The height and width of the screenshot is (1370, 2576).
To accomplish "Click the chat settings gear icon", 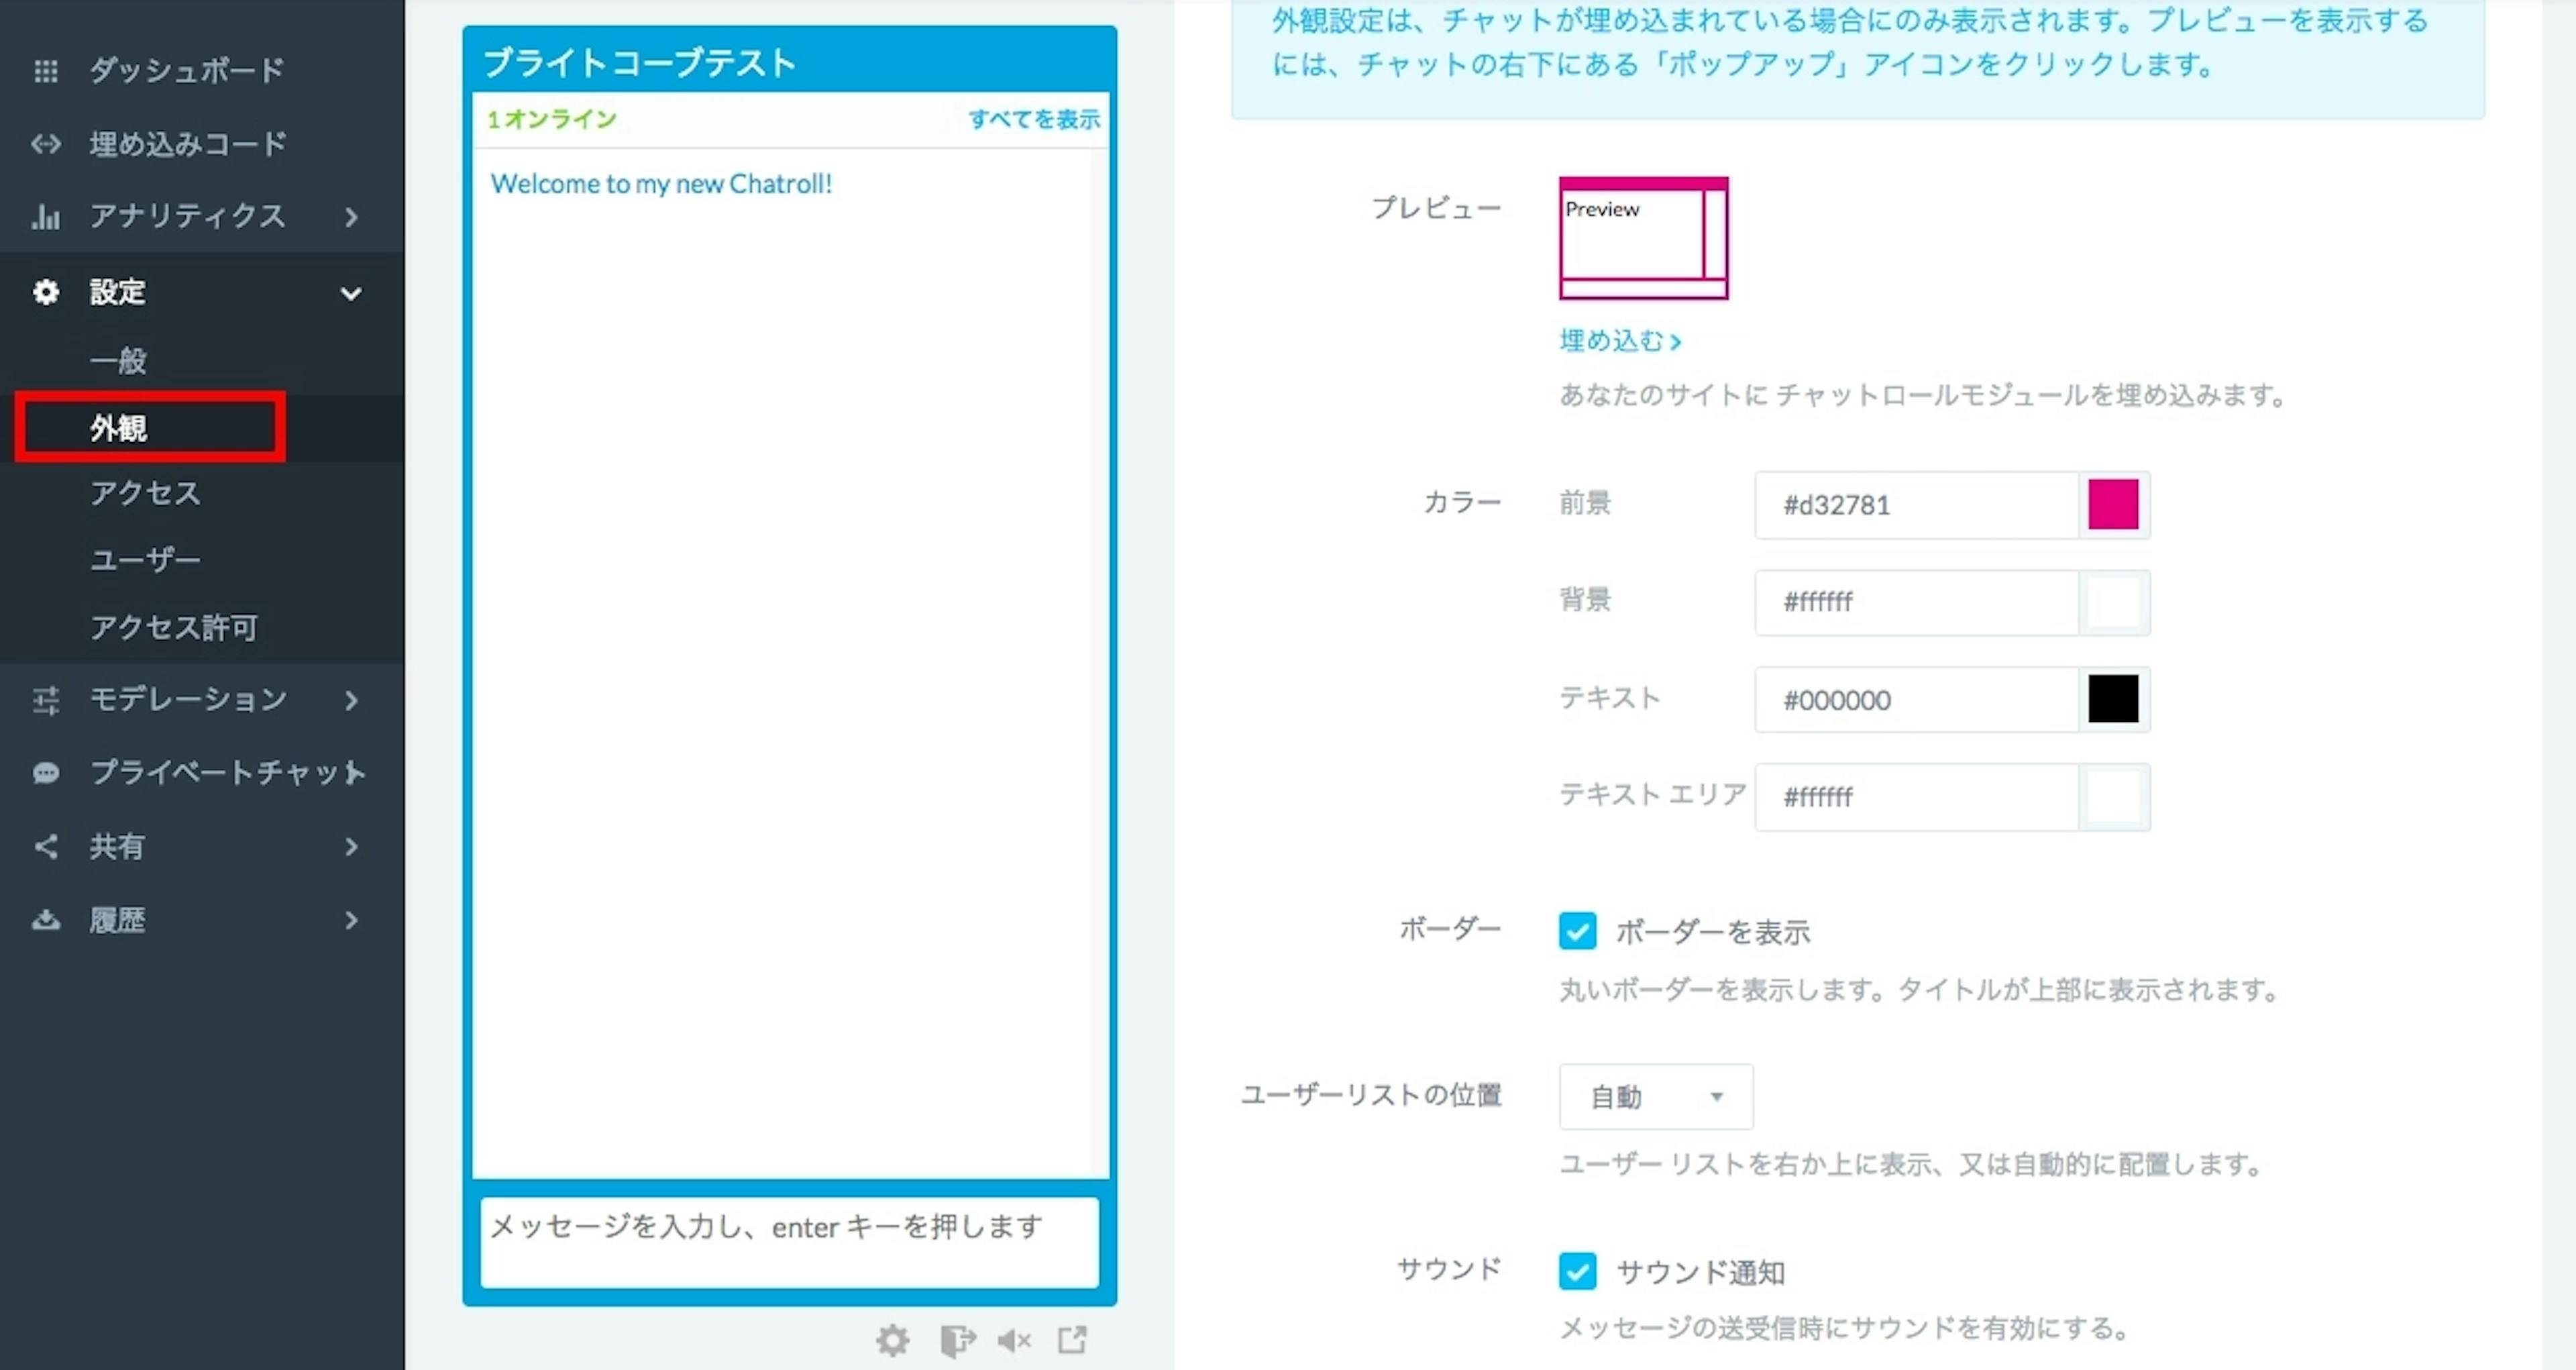I will (892, 1340).
